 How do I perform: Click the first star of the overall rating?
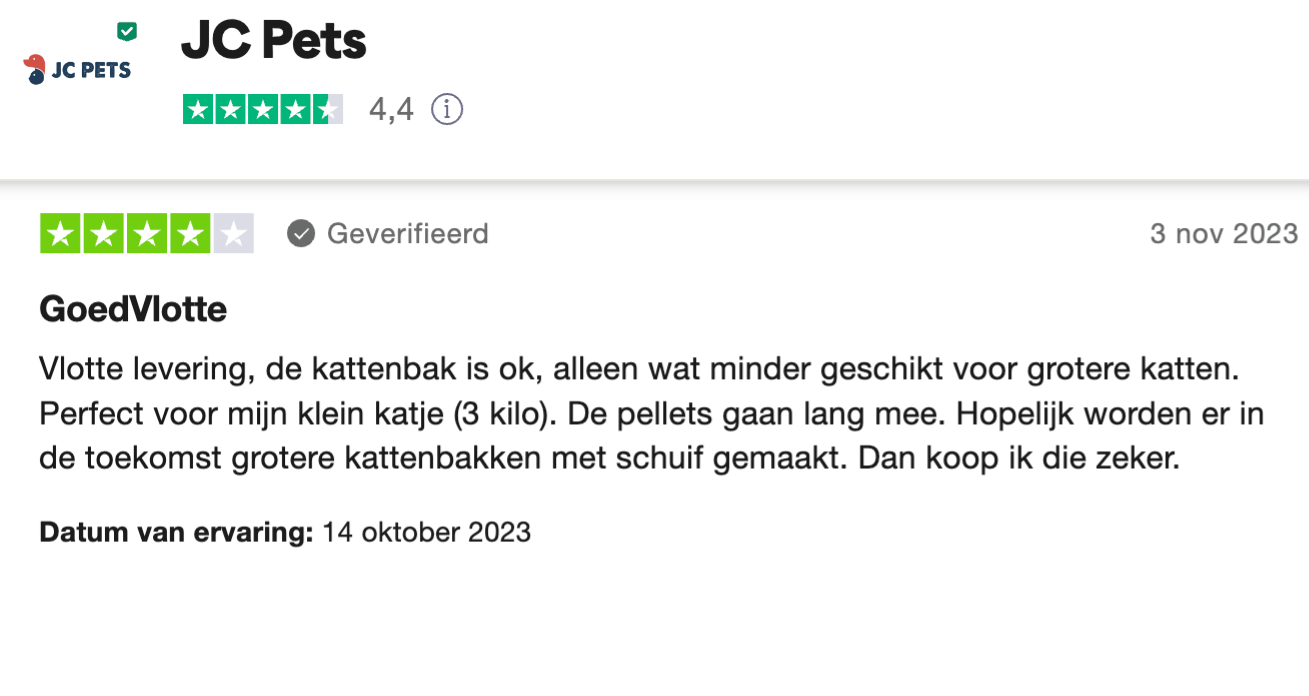pyautogui.click(x=198, y=109)
